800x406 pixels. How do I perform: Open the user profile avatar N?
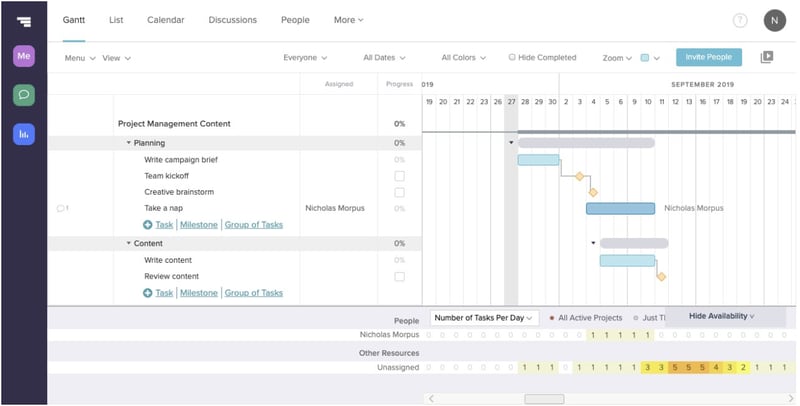click(x=774, y=20)
